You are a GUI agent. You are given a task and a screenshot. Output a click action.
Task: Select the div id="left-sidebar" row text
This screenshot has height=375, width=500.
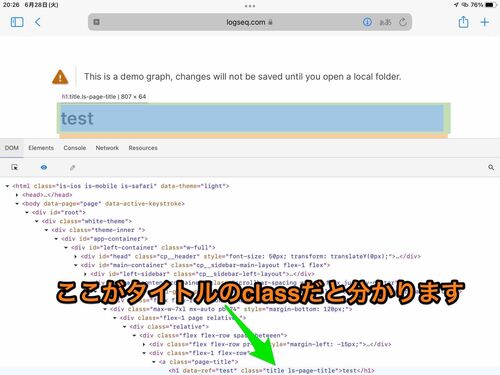(202, 274)
